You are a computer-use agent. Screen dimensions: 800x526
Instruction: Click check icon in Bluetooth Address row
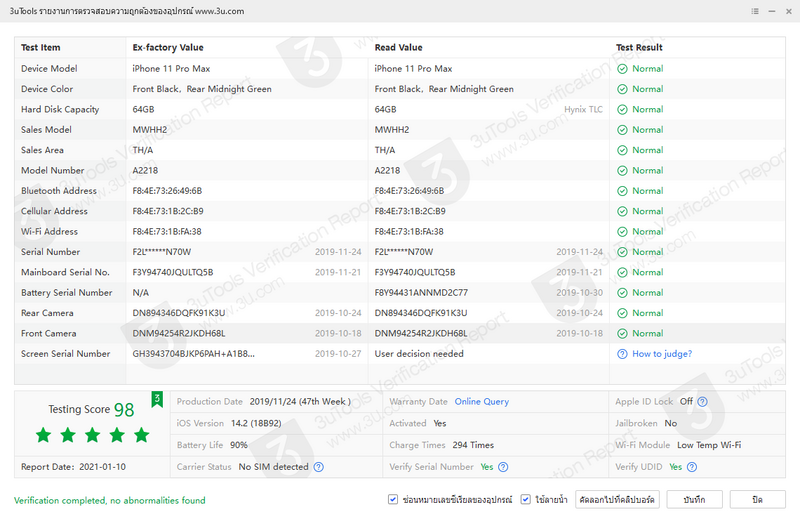tap(622, 191)
